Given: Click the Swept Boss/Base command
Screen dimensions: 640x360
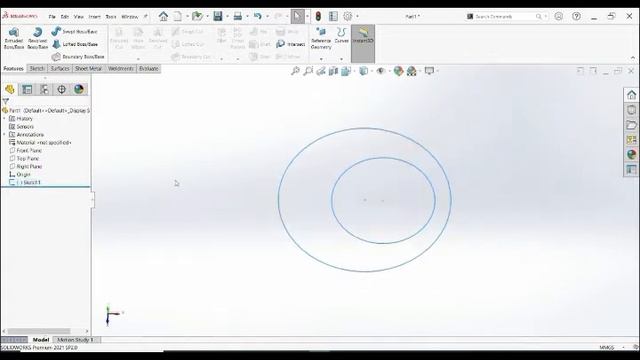Looking at the screenshot, I should coord(74,31).
